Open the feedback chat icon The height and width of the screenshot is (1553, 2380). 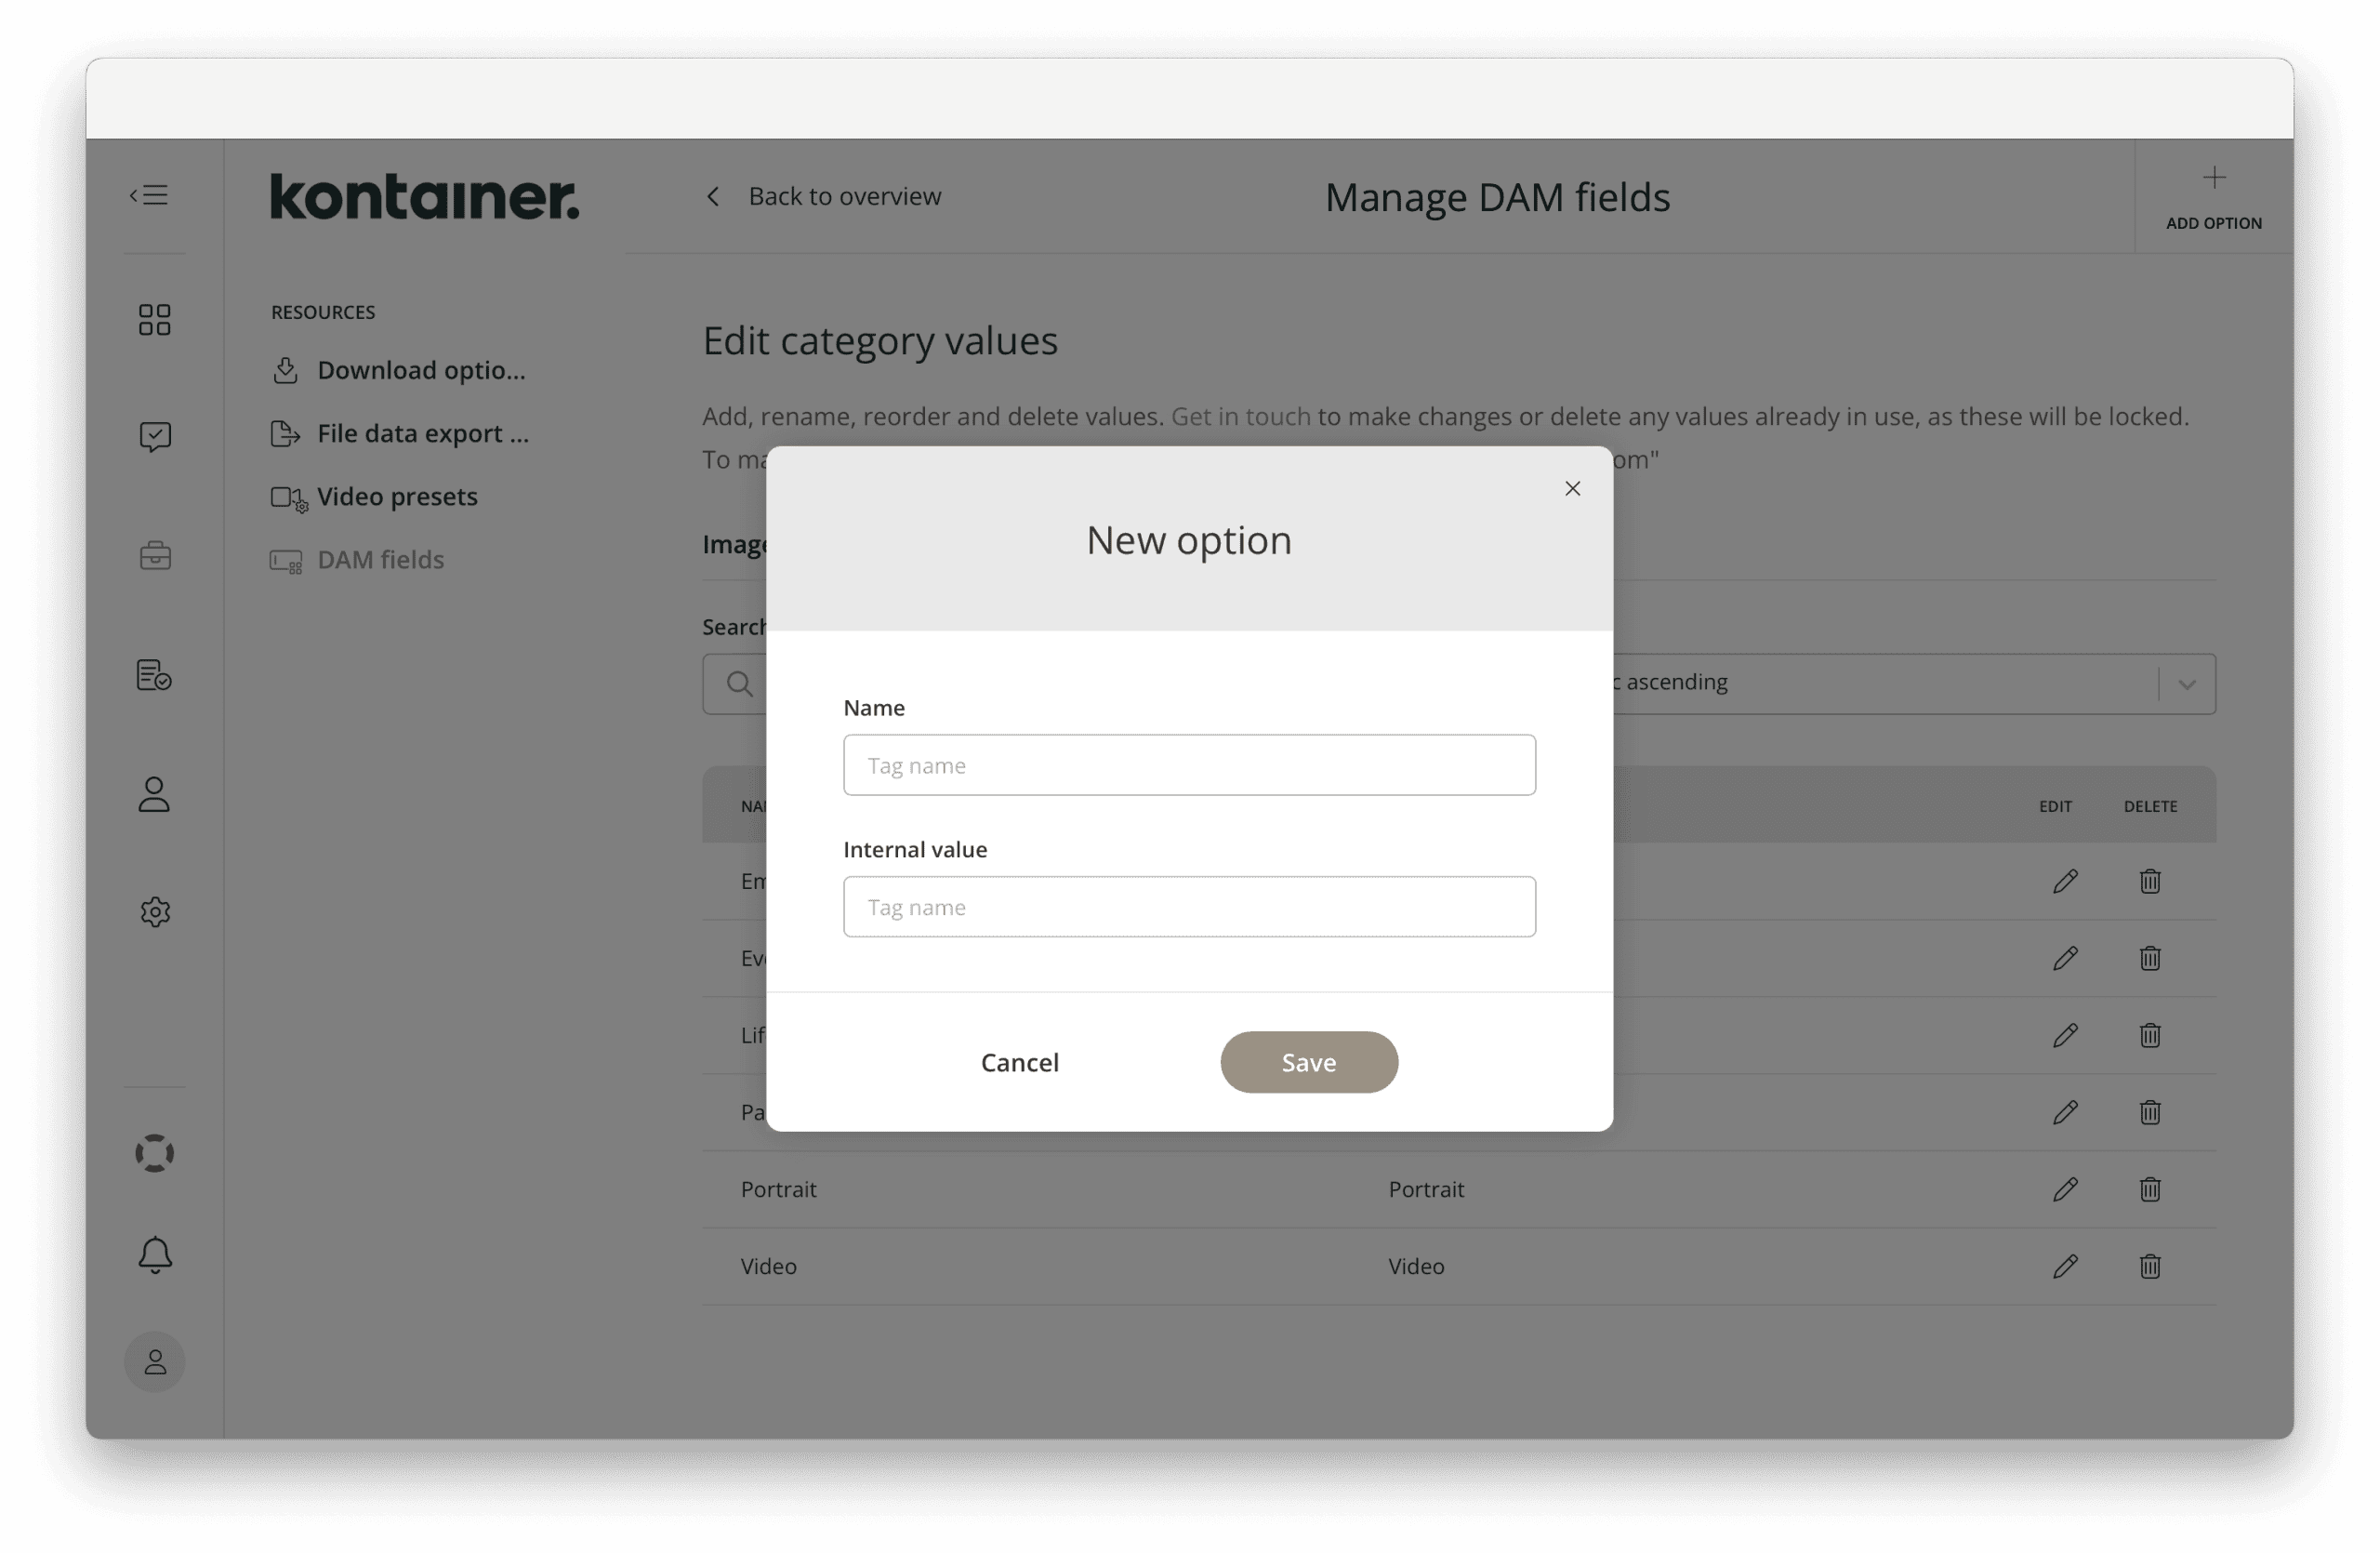pos(155,436)
